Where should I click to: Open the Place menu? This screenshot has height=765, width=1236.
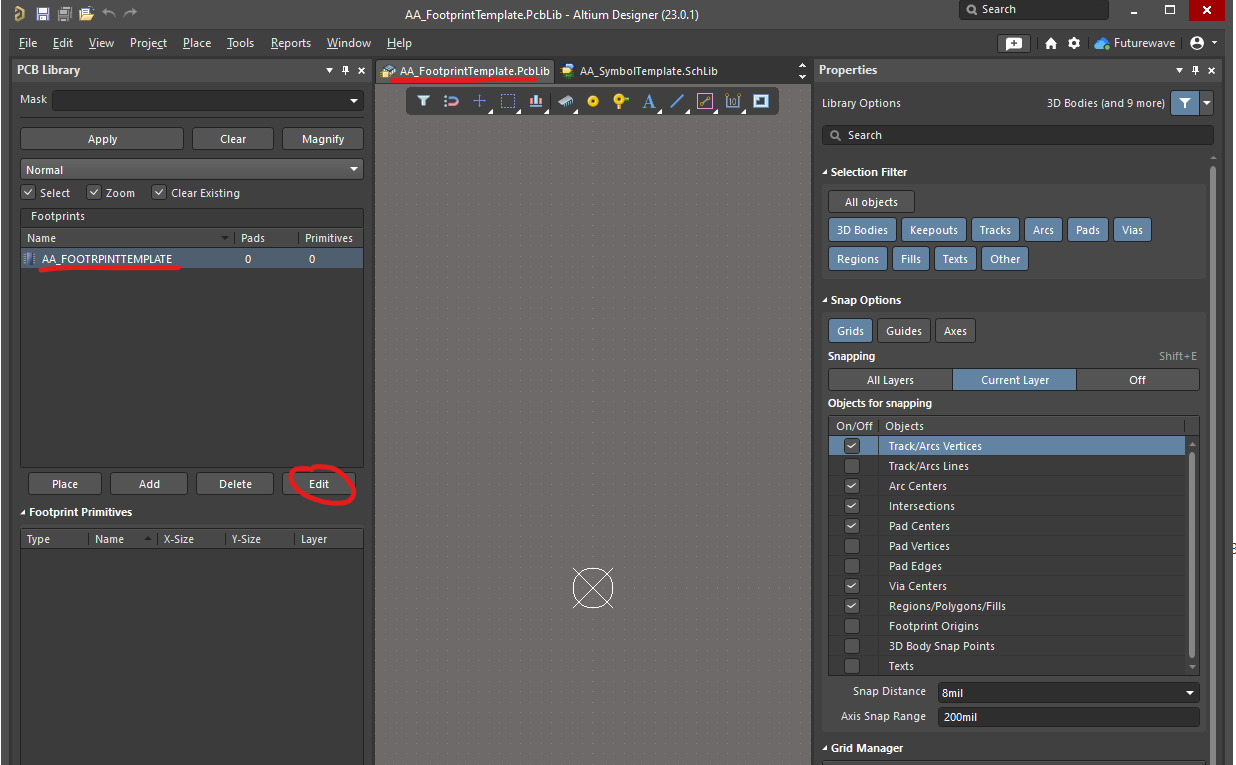[197, 43]
